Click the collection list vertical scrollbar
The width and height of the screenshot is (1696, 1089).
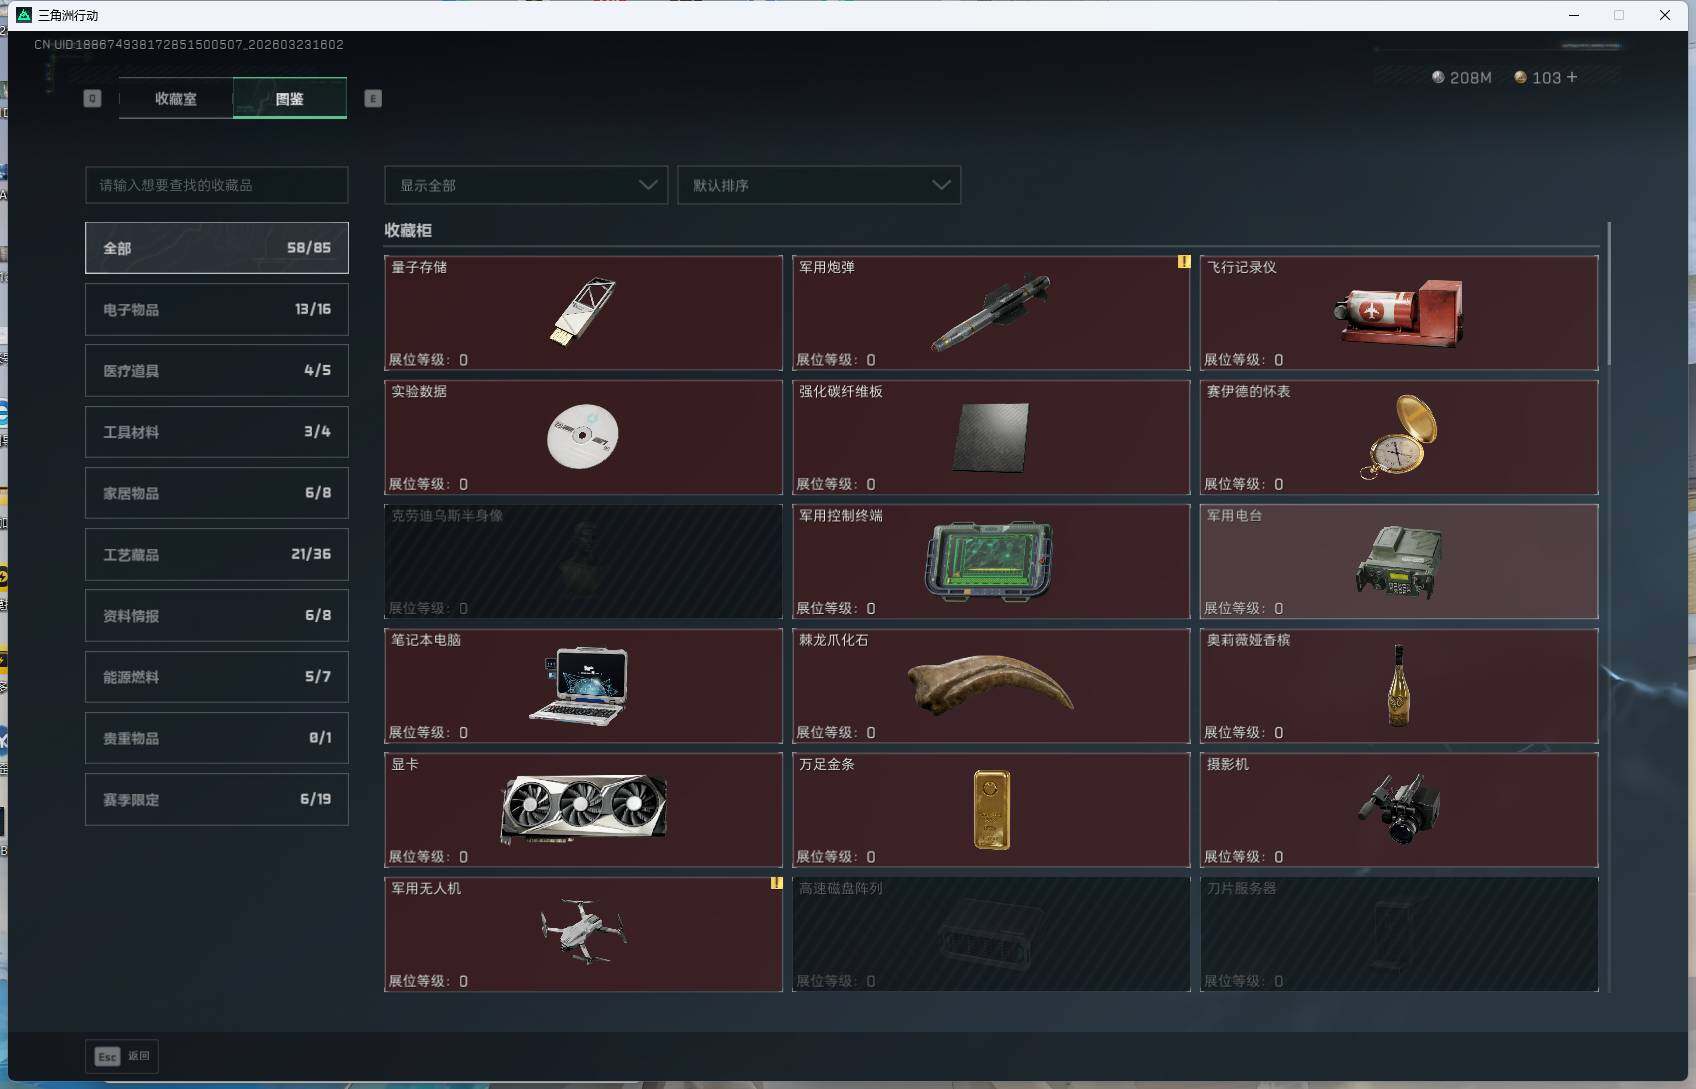(1609, 293)
